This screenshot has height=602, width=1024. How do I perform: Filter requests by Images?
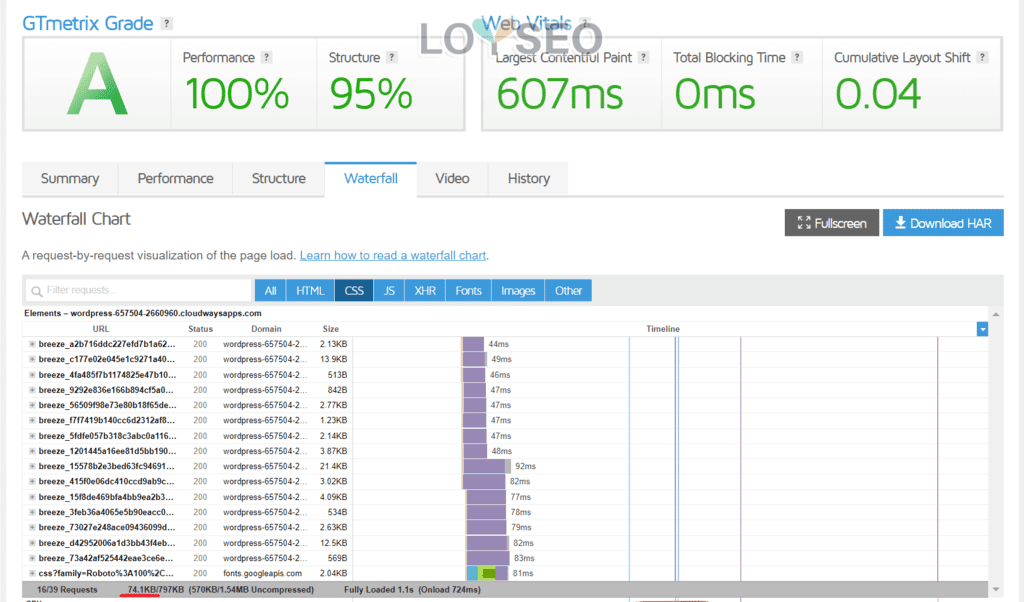tap(518, 291)
